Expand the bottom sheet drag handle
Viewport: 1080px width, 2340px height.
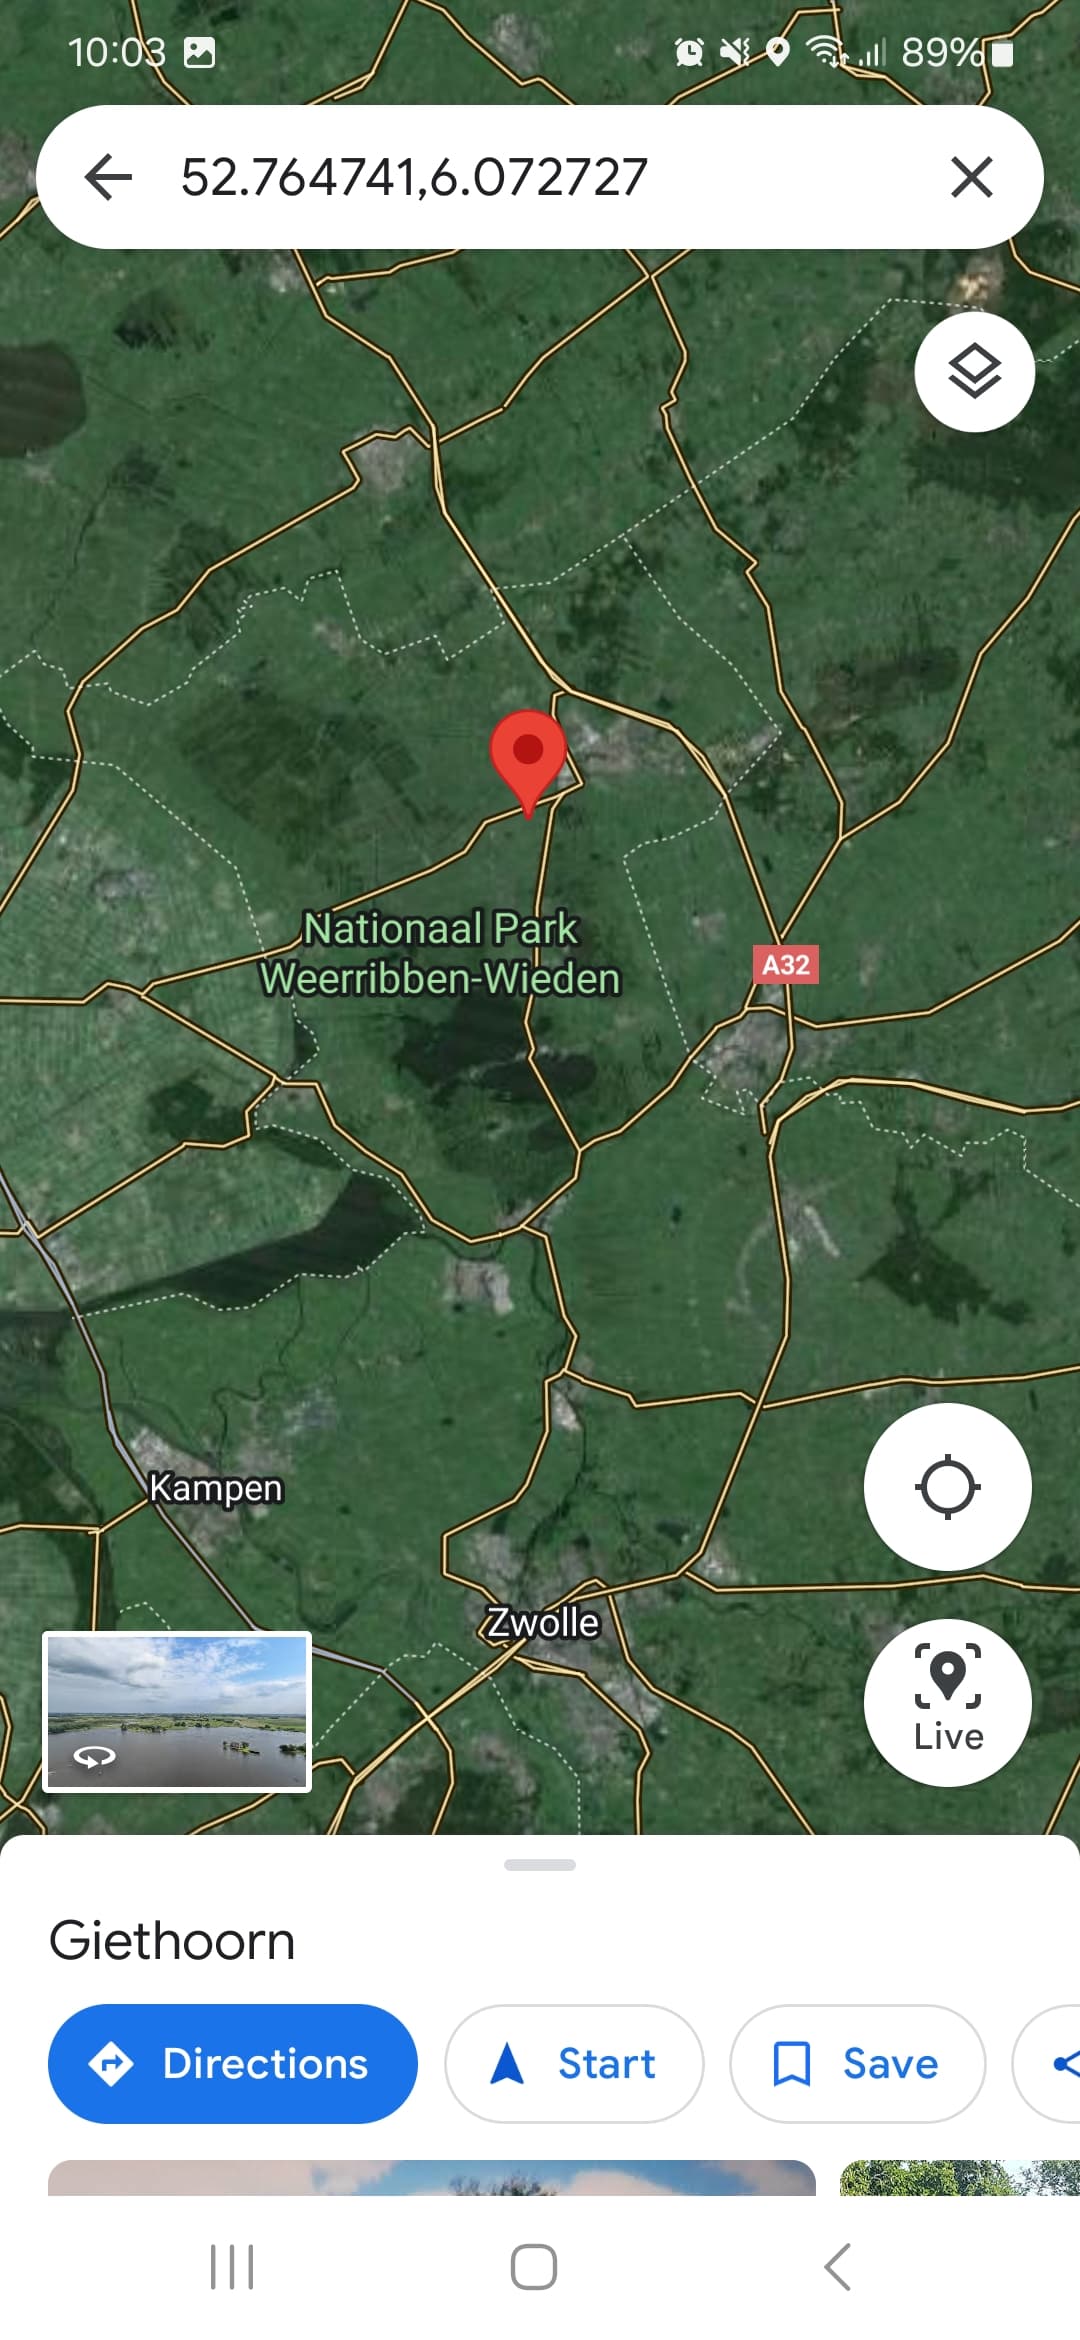(540, 1865)
